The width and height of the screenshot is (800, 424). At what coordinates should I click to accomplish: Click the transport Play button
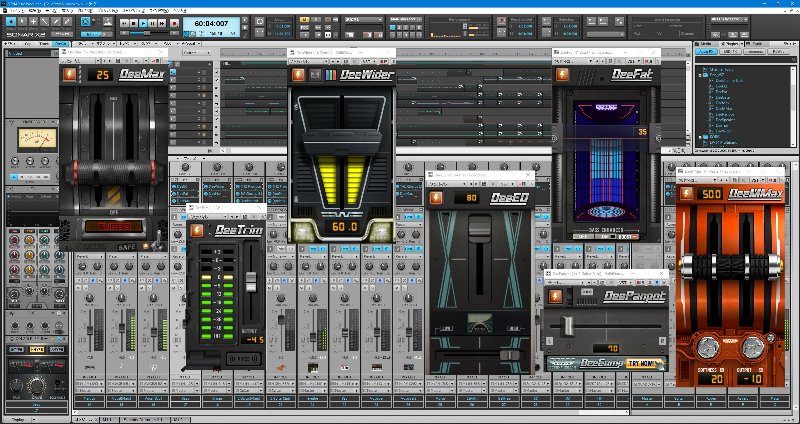point(143,23)
